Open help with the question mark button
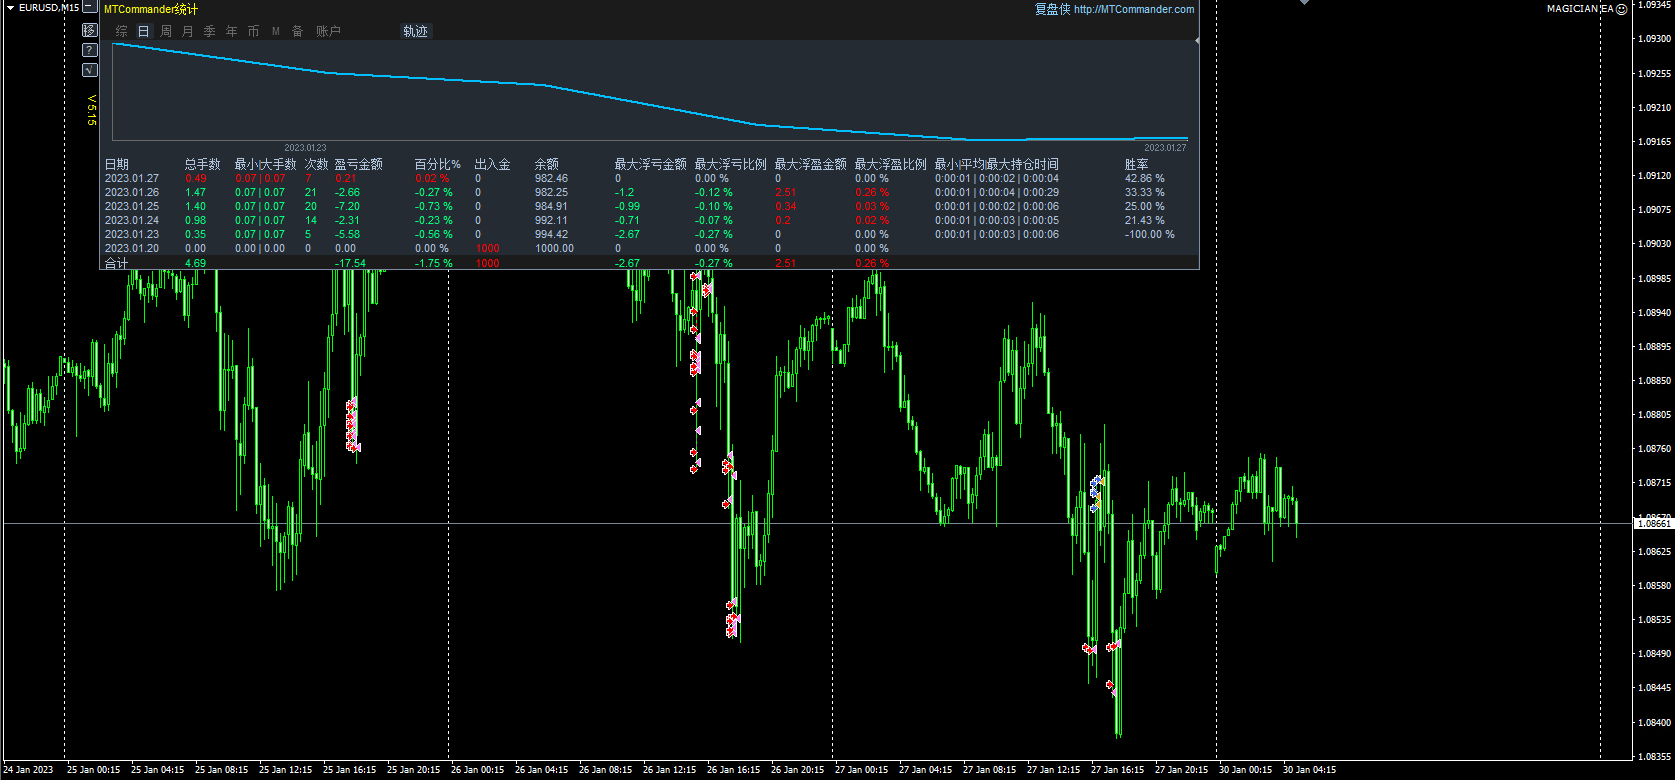This screenshot has width=1675, height=780. [90, 50]
